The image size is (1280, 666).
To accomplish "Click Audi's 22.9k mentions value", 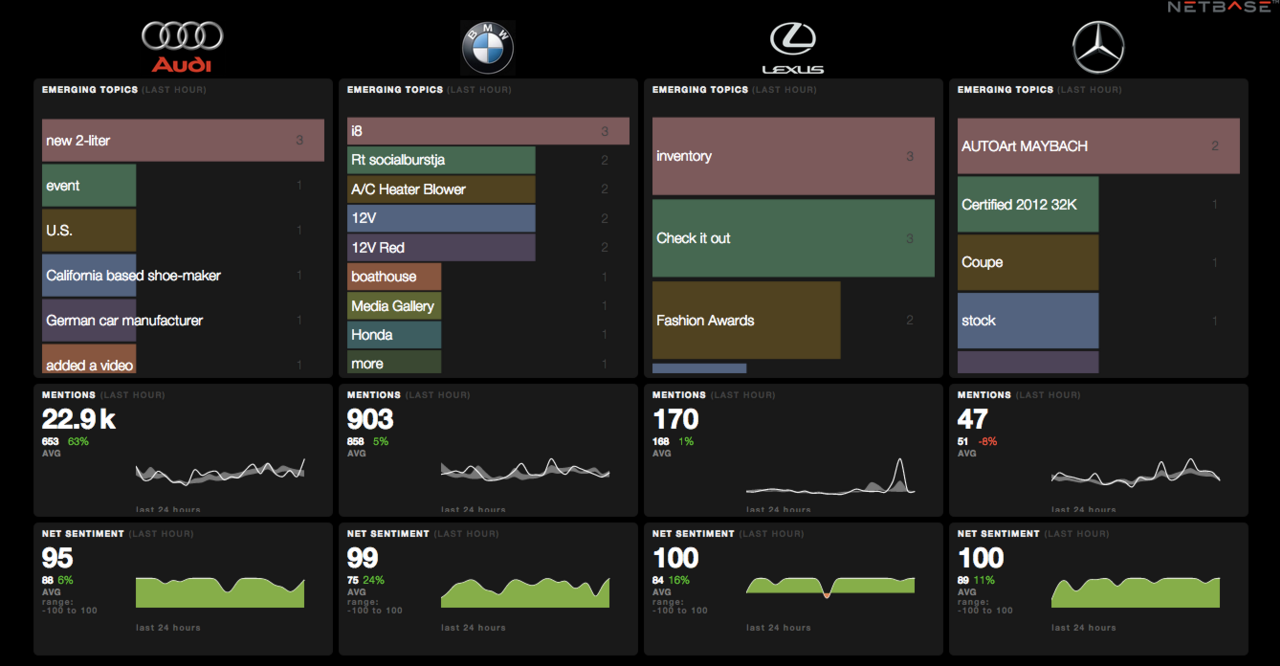I will (79, 419).
